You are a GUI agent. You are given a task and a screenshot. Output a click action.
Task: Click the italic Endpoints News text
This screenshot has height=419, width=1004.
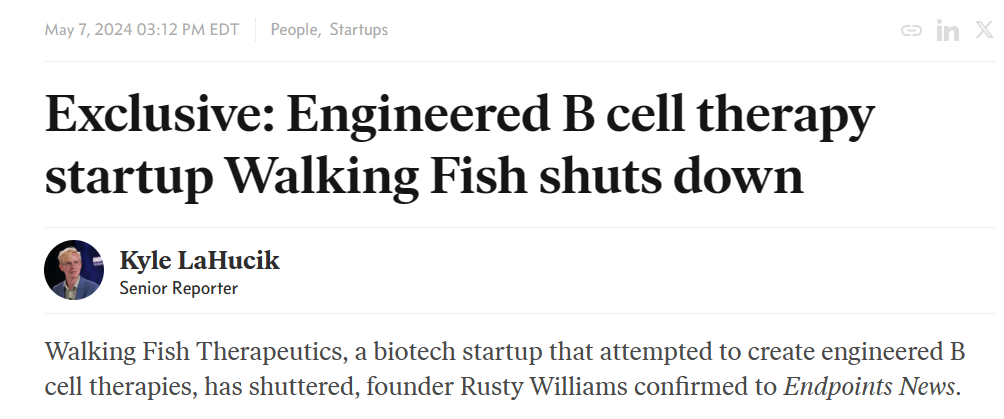click(869, 387)
